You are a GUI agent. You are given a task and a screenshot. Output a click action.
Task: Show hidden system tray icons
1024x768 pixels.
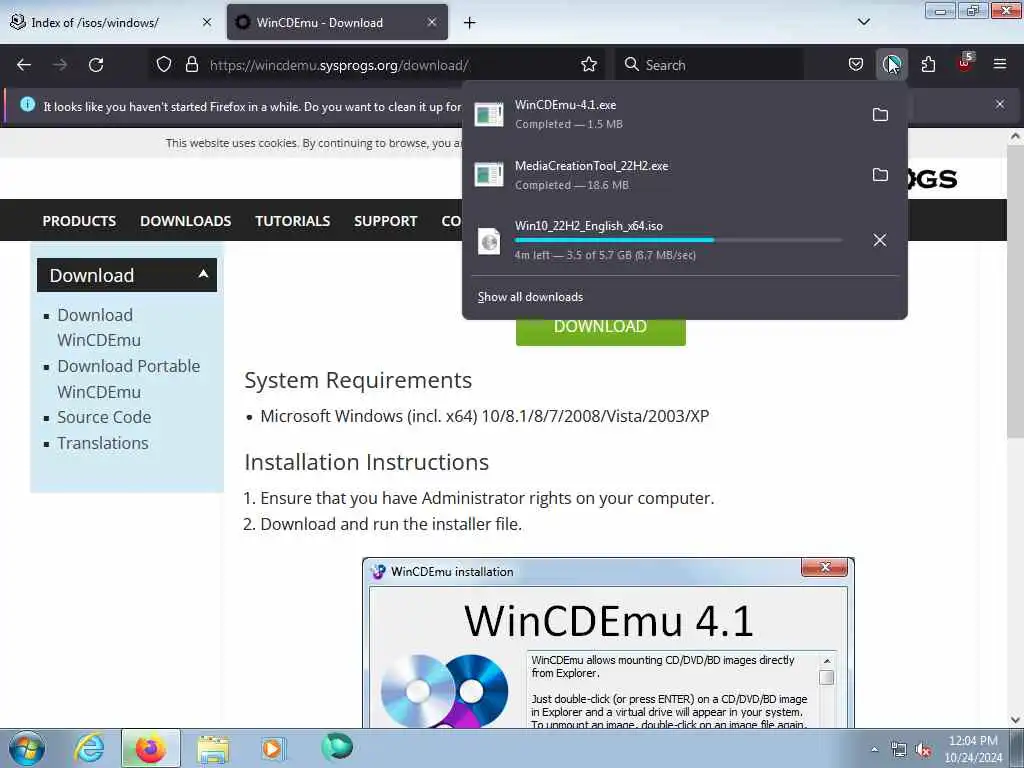pos(874,749)
